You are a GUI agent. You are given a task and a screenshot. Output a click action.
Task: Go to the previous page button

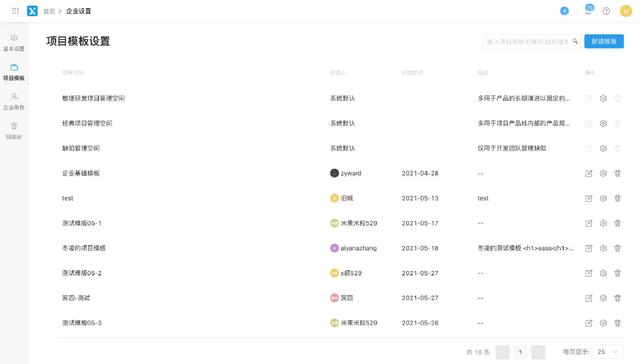coord(502,352)
